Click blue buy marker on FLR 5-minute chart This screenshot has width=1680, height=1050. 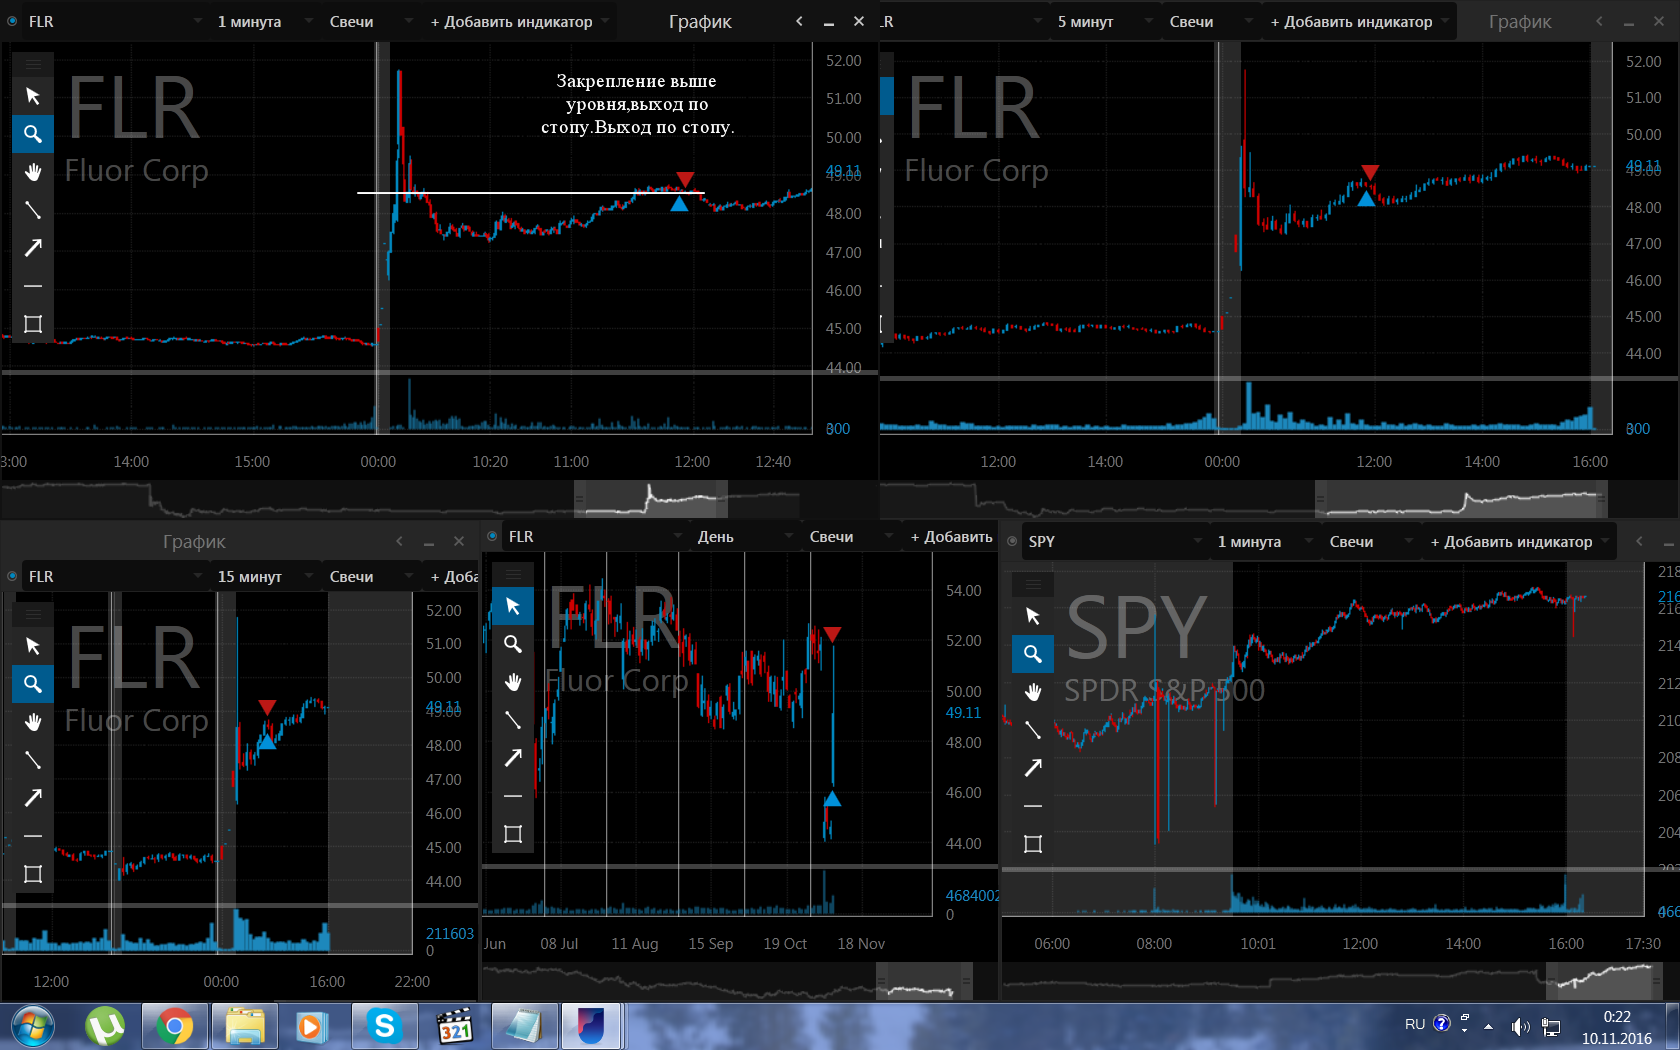(x=1366, y=198)
